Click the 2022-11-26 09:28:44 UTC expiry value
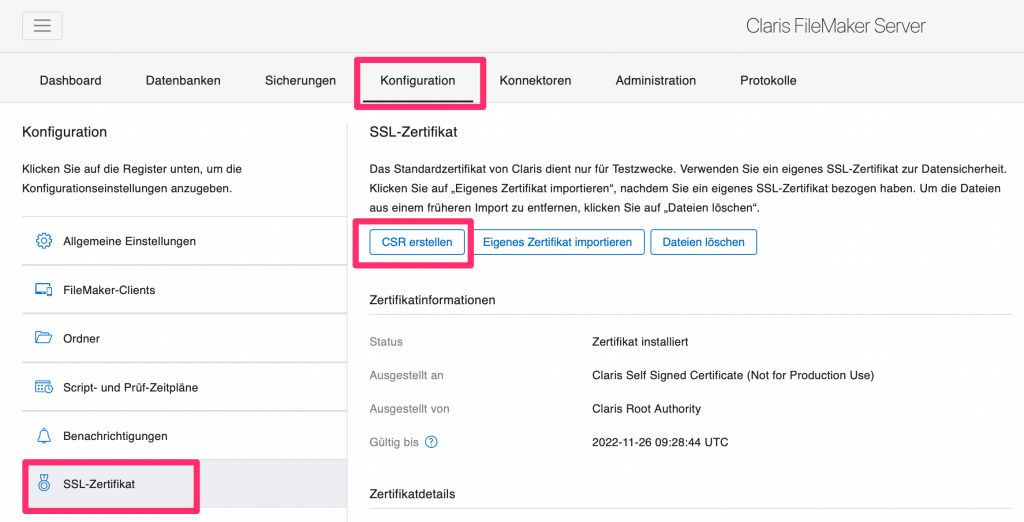 pyautogui.click(x=660, y=442)
